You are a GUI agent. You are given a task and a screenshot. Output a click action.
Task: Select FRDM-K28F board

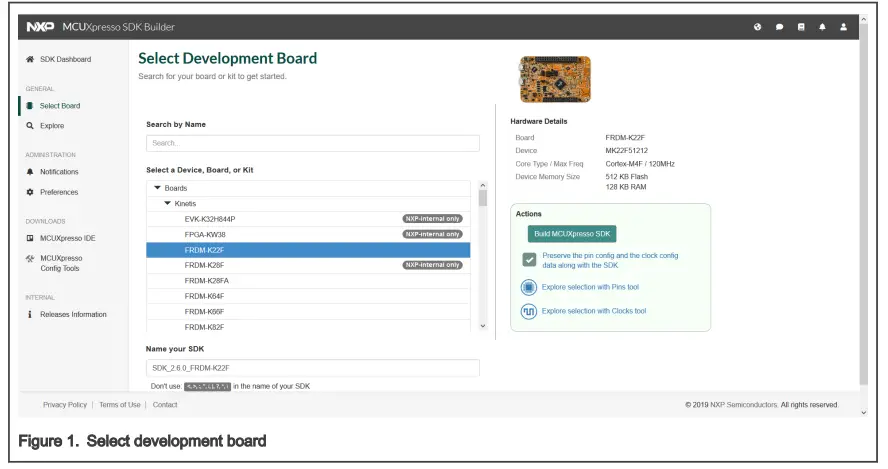[308, 265]
